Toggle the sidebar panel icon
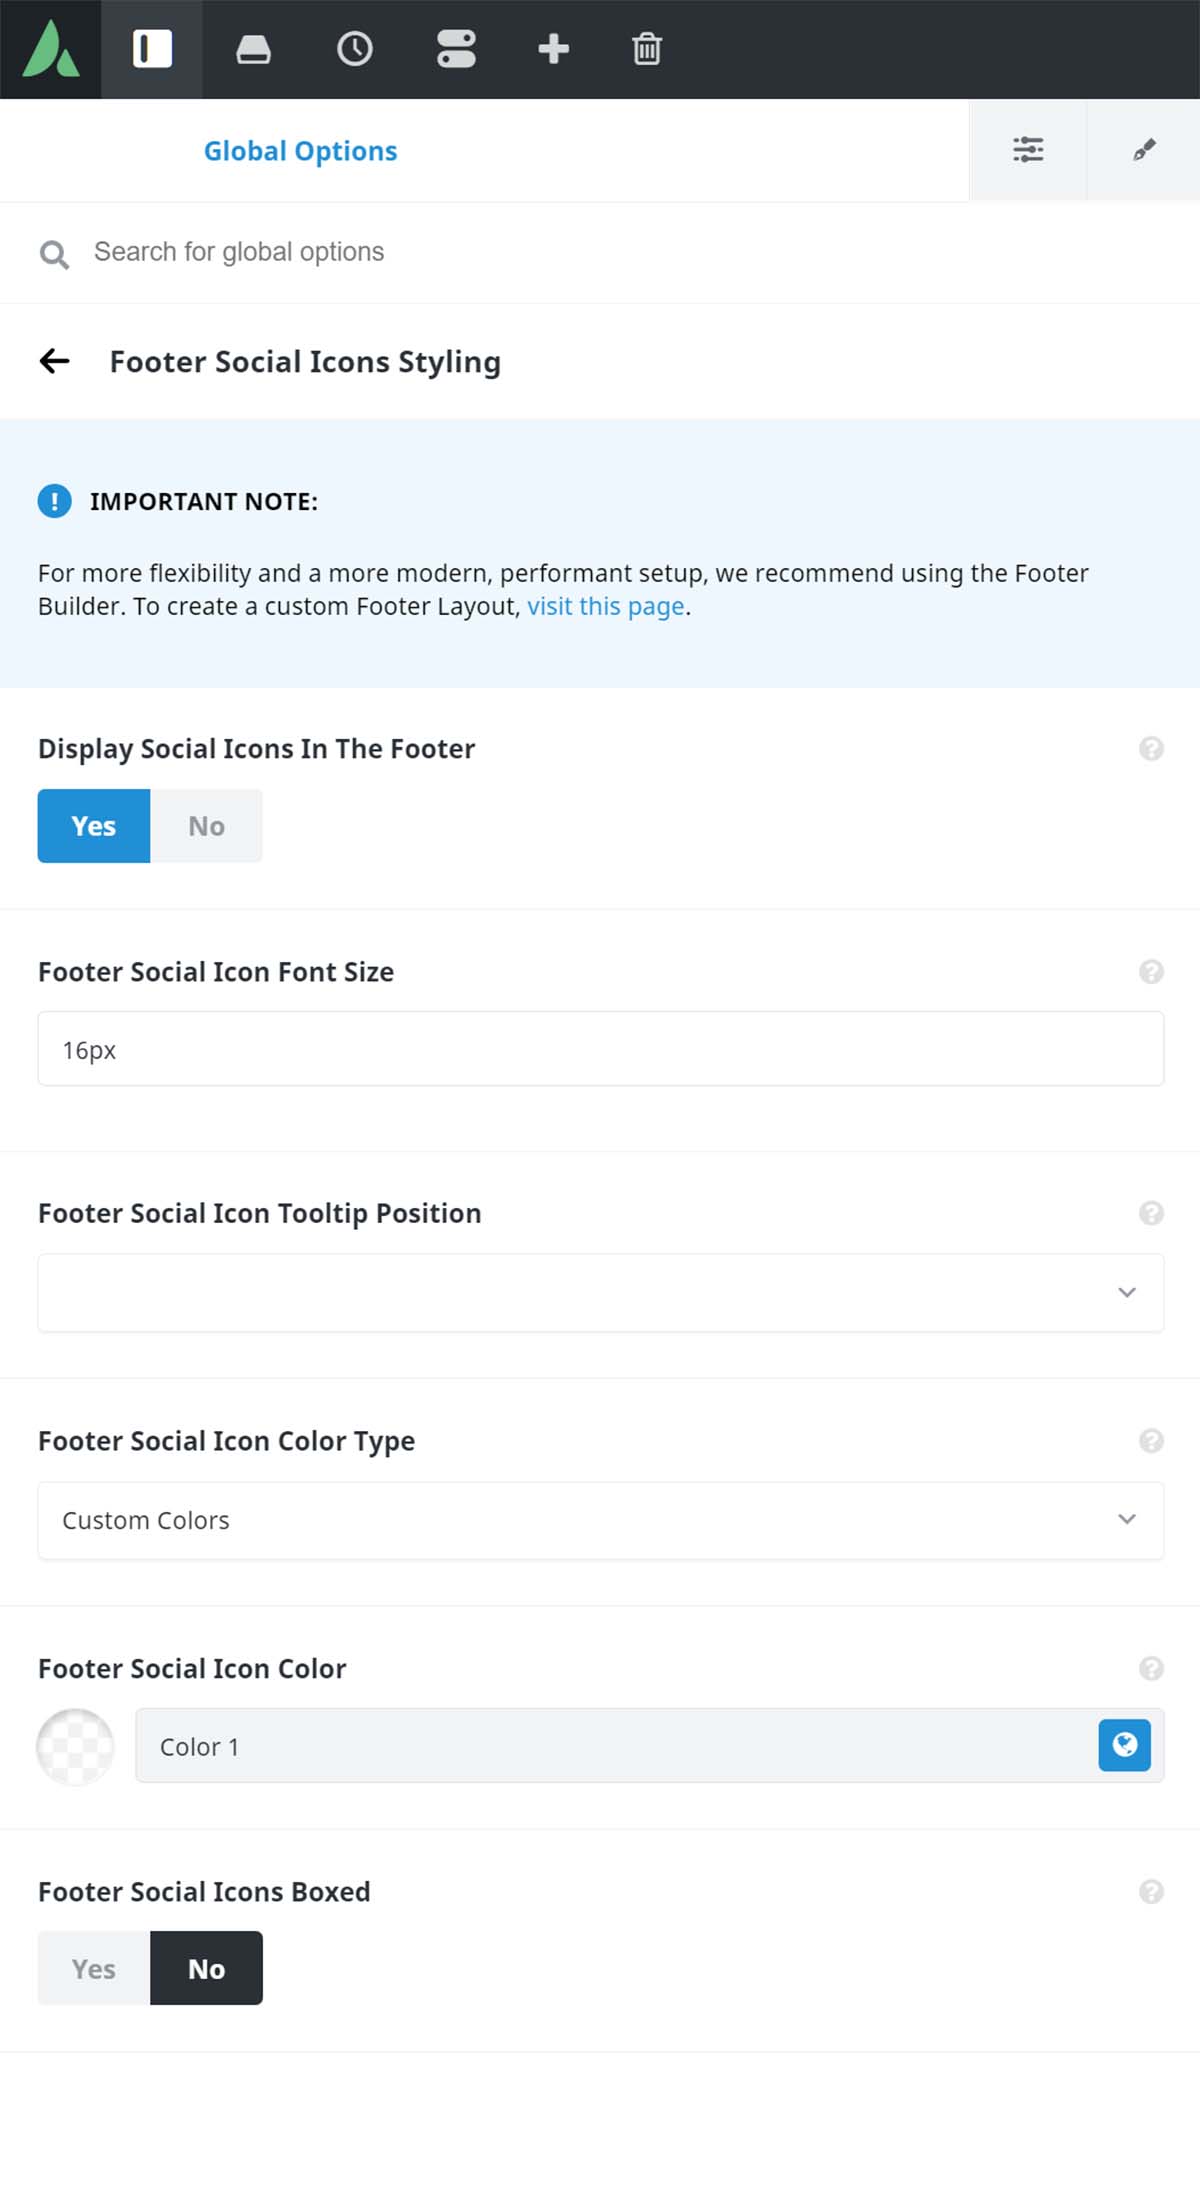1200x2202 pixels. tap(152, 49)
